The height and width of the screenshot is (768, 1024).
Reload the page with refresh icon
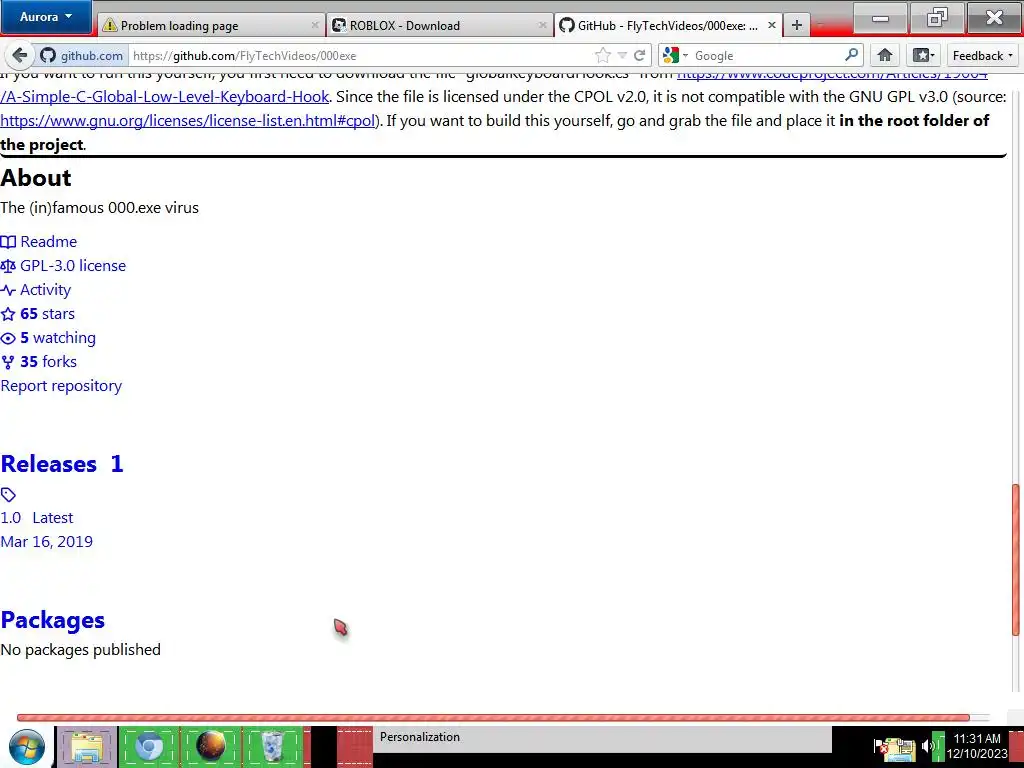[640, 56]
